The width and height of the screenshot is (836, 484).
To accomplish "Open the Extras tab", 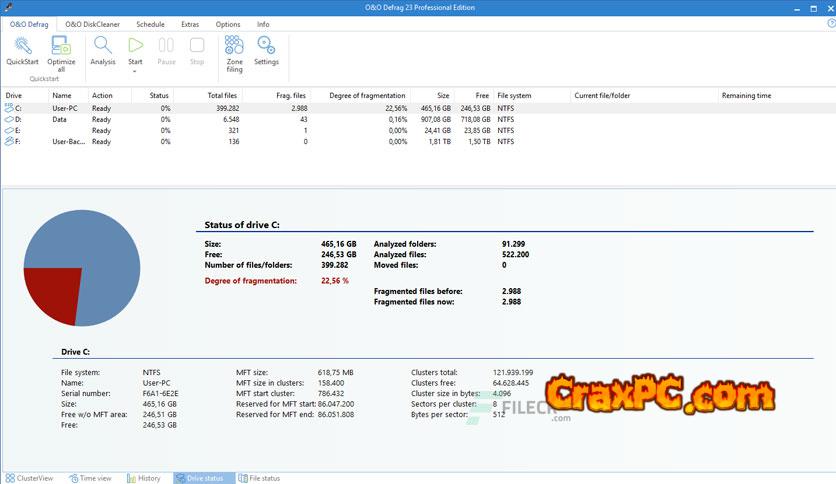I will point(190,23).
